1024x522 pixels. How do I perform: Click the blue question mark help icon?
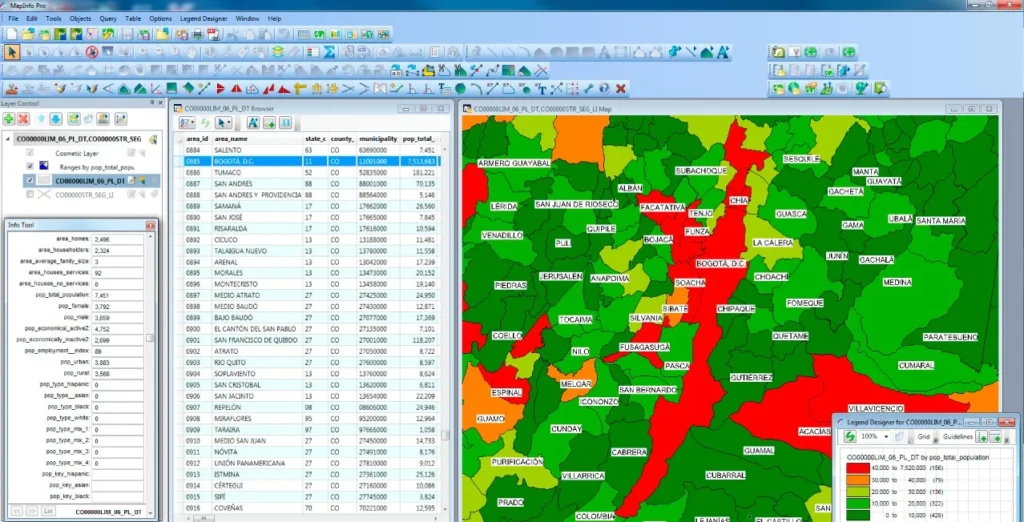(x=604, y=88)
